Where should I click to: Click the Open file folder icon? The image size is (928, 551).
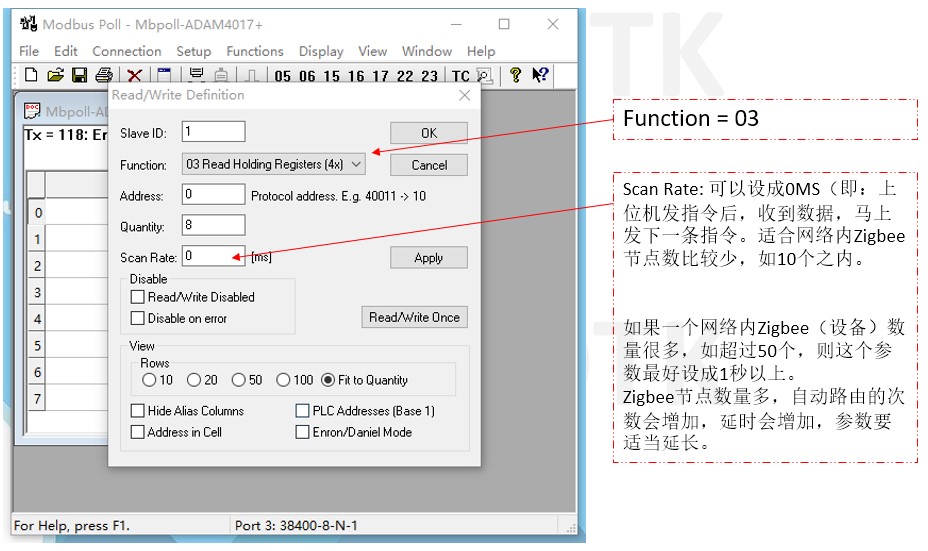click(x=55, y=75)
